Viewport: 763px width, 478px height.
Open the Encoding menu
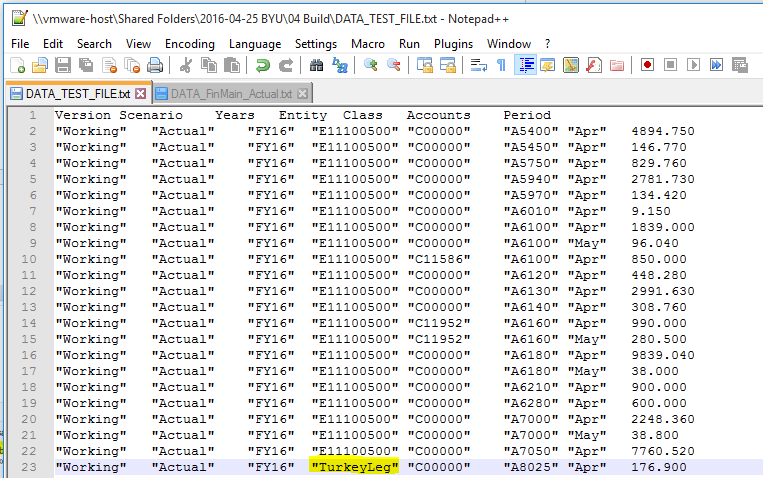(x=189, y=44)
